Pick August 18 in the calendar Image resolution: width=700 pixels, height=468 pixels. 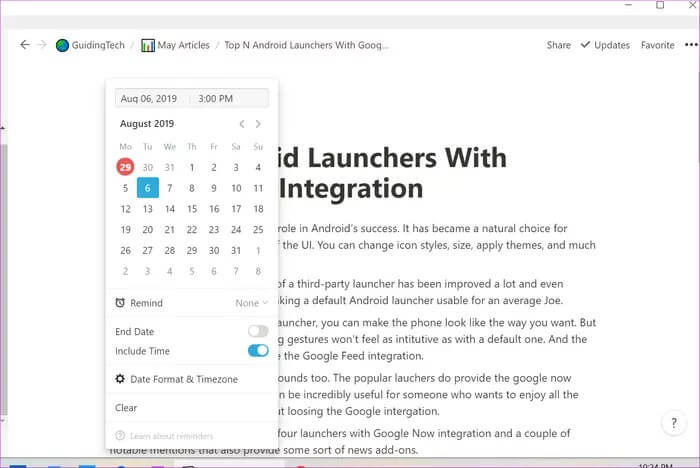coord(258,209)
